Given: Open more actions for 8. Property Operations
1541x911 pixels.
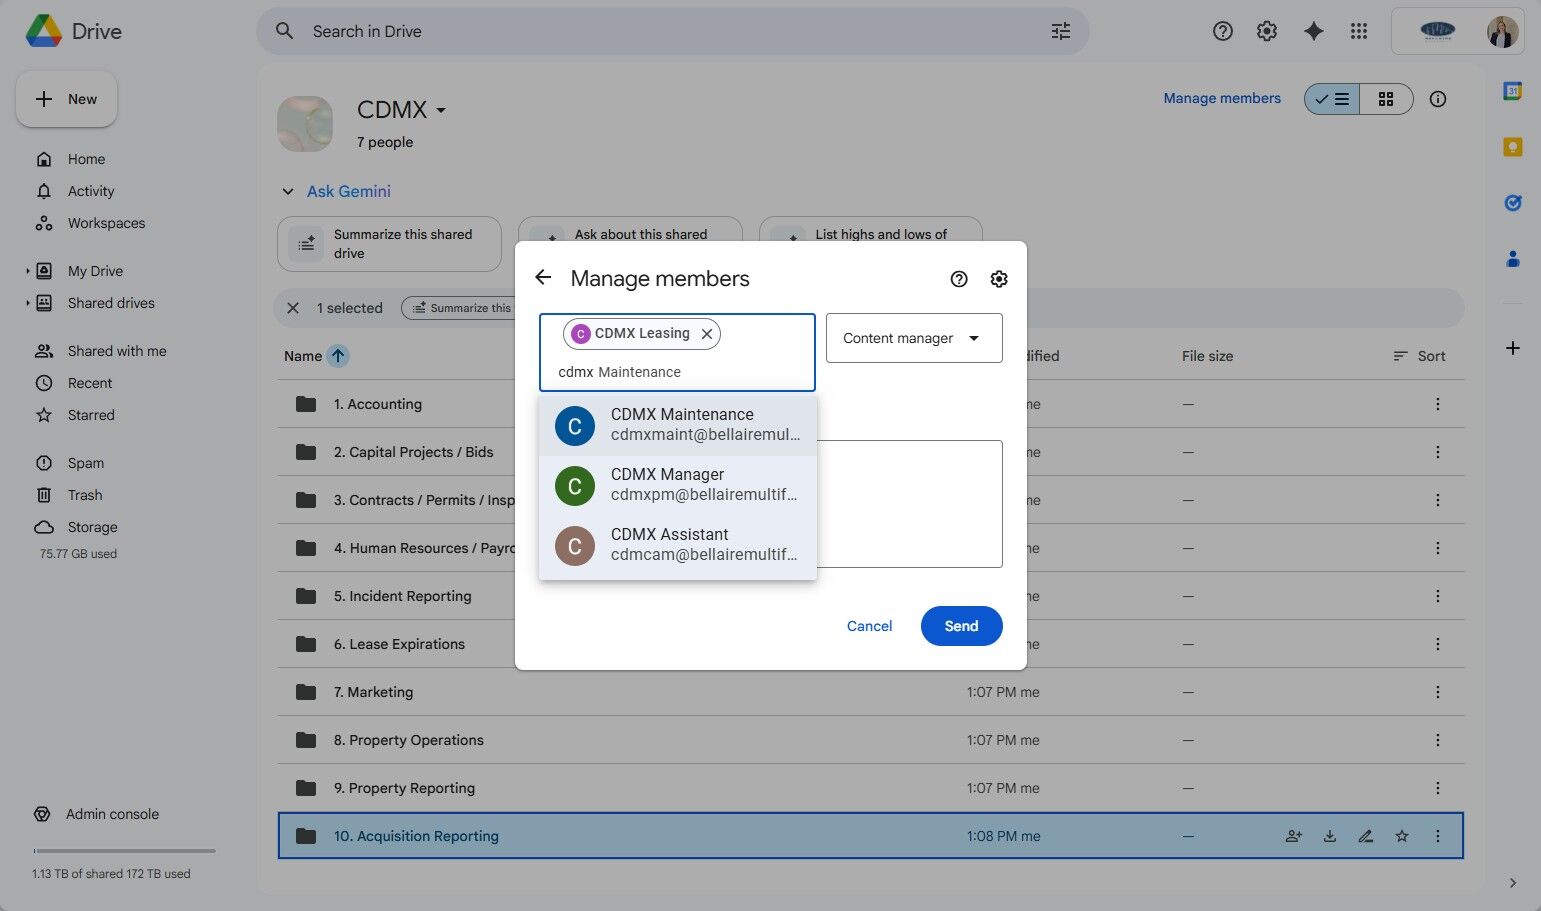Looking at the screenshot, I should (1438, 740).
